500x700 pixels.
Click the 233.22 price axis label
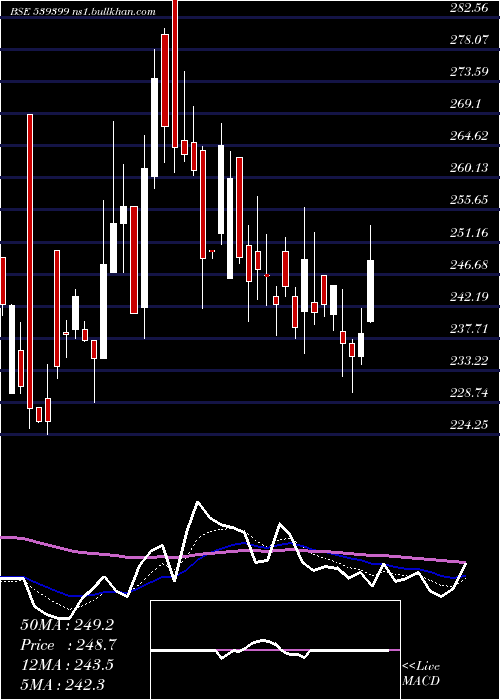point(469,361)
